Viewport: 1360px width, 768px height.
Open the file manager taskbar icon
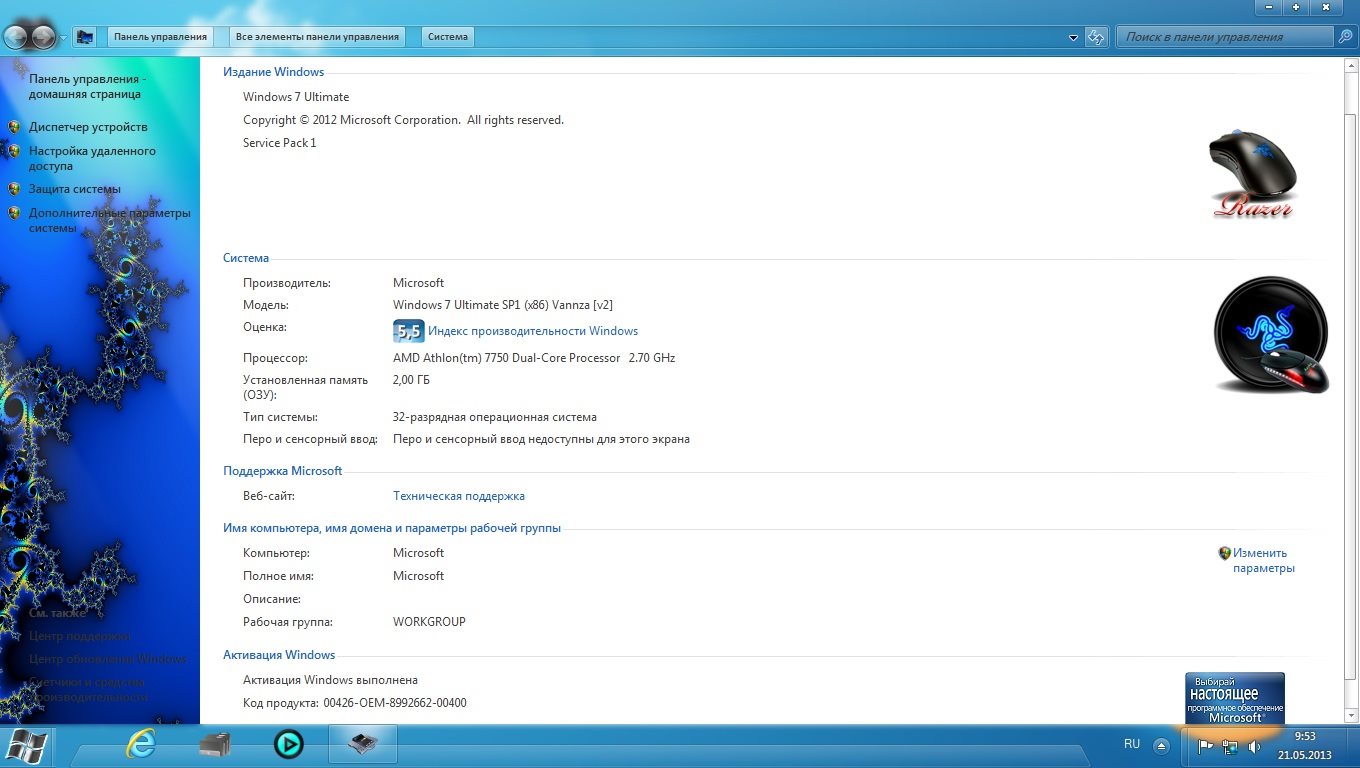click(x=215, y=744)
